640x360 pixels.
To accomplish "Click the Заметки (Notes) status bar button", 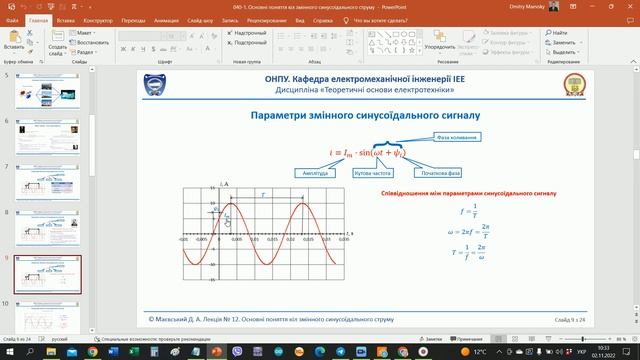I will (431, 339).
